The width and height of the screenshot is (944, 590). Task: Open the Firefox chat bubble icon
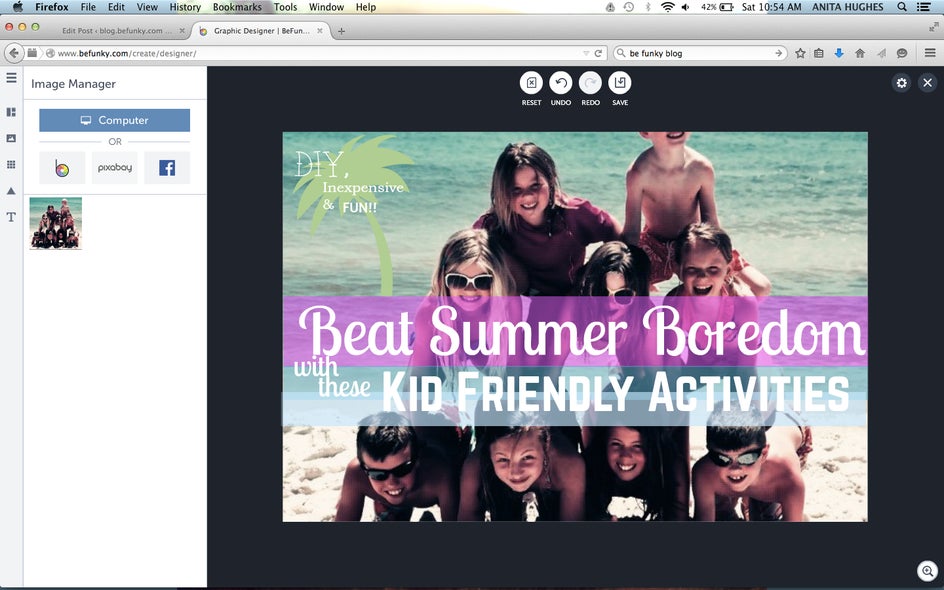(902, 53)
